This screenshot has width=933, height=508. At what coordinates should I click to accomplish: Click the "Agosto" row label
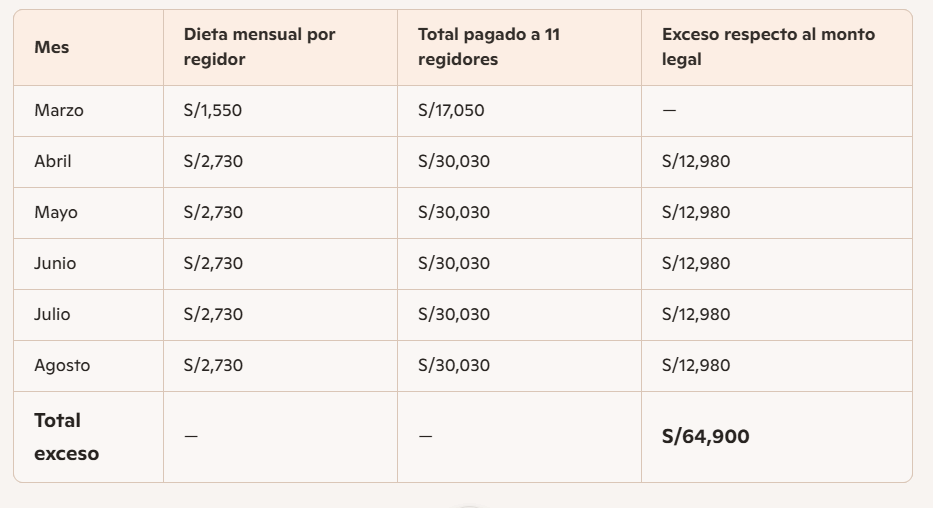click(62, 366)
